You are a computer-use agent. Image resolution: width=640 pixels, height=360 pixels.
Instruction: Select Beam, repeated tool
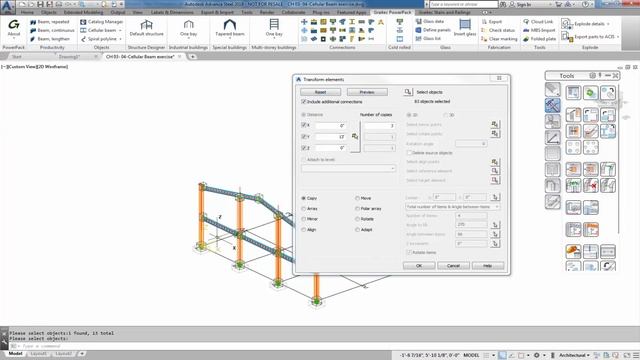(49, 22)
